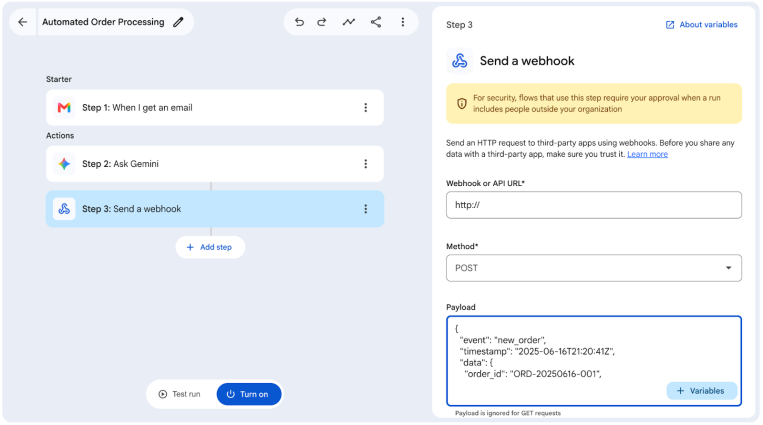Open the About variables link
The width and height of the screenshot is (763, 425).
pos(701,25)
